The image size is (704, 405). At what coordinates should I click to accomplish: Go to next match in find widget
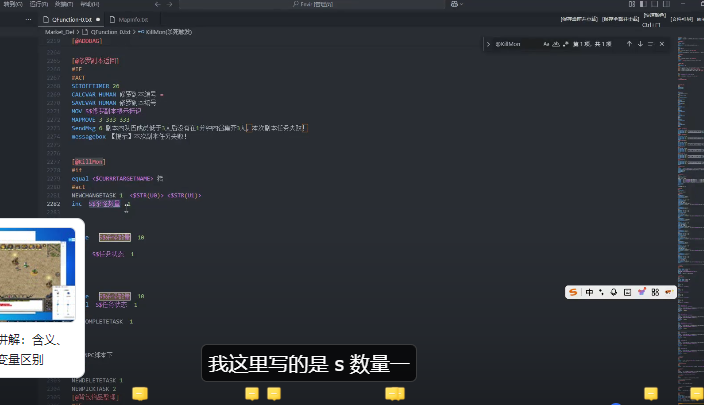[640, 44]
